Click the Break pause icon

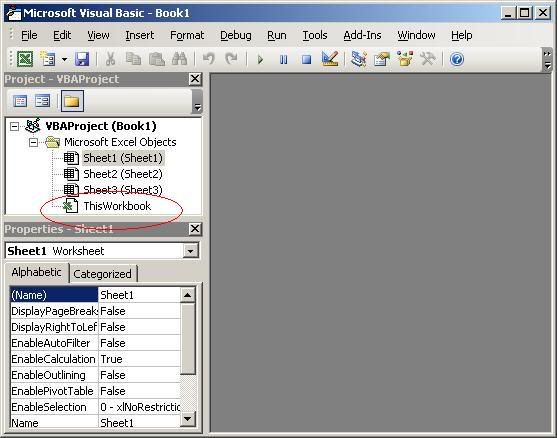(x=283, y=59)
